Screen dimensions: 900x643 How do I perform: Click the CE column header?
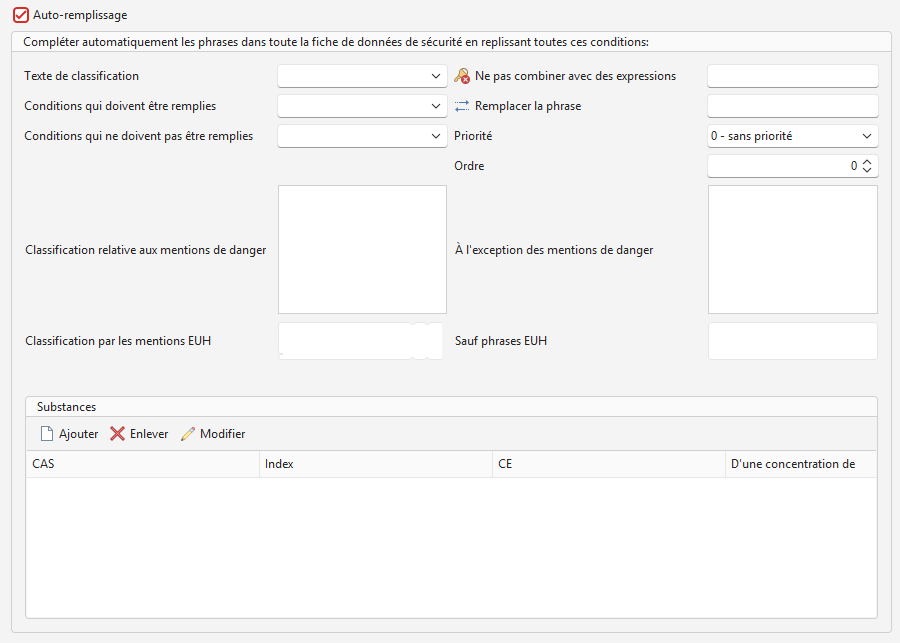[x=609, y=464]
